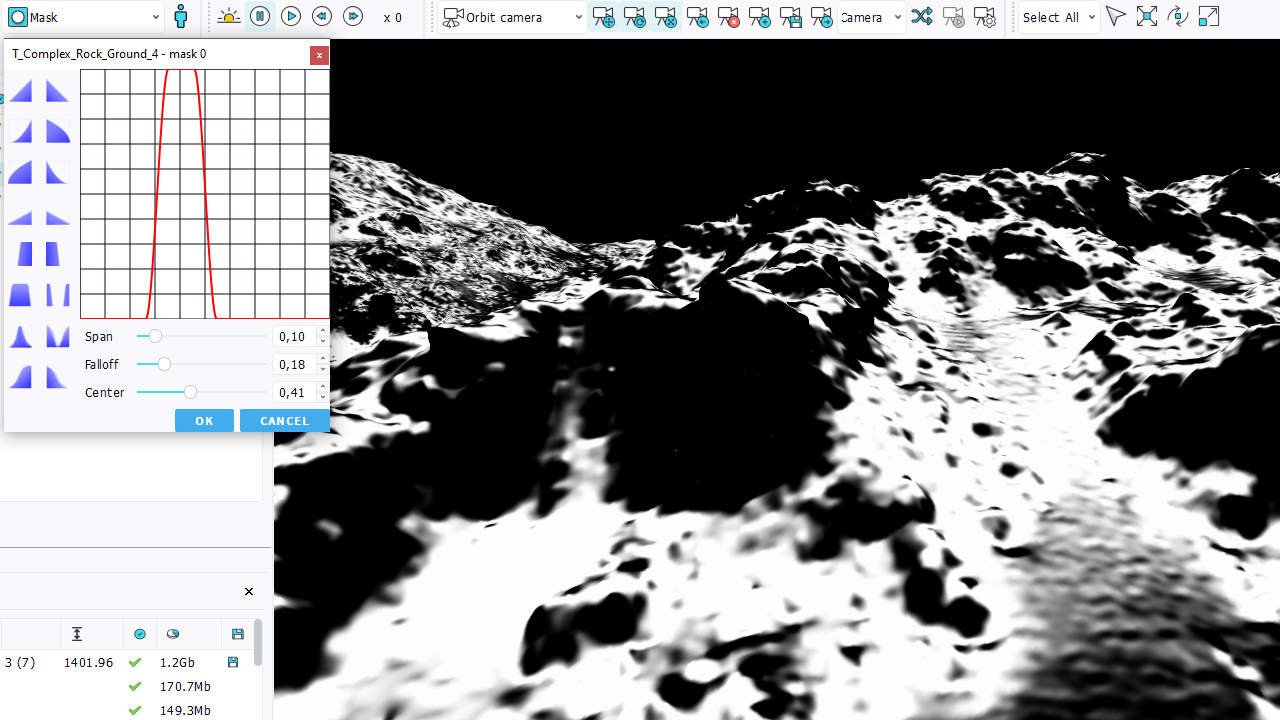Viewport: 1280px width, 720px height.
Task: Activate the arrow selection tool
Action: click(1116, 17)
